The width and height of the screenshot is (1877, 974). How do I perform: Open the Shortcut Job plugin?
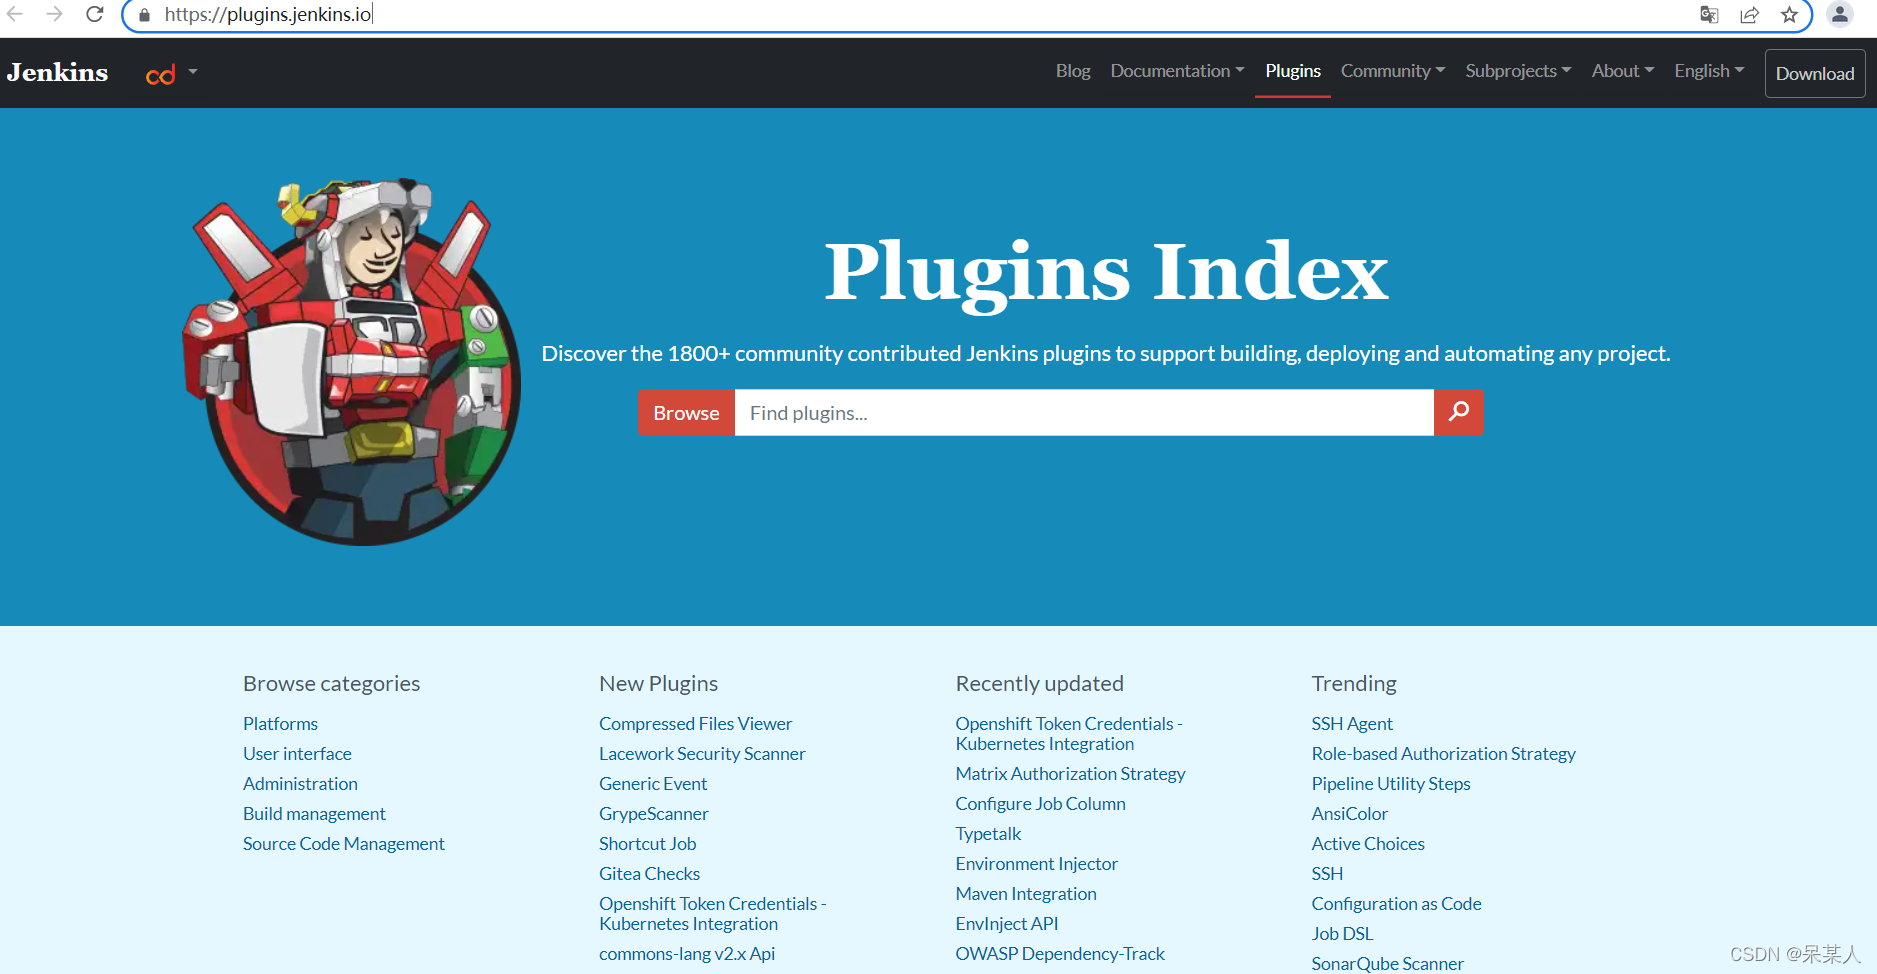pyautogui.click(x=647, y=843)
